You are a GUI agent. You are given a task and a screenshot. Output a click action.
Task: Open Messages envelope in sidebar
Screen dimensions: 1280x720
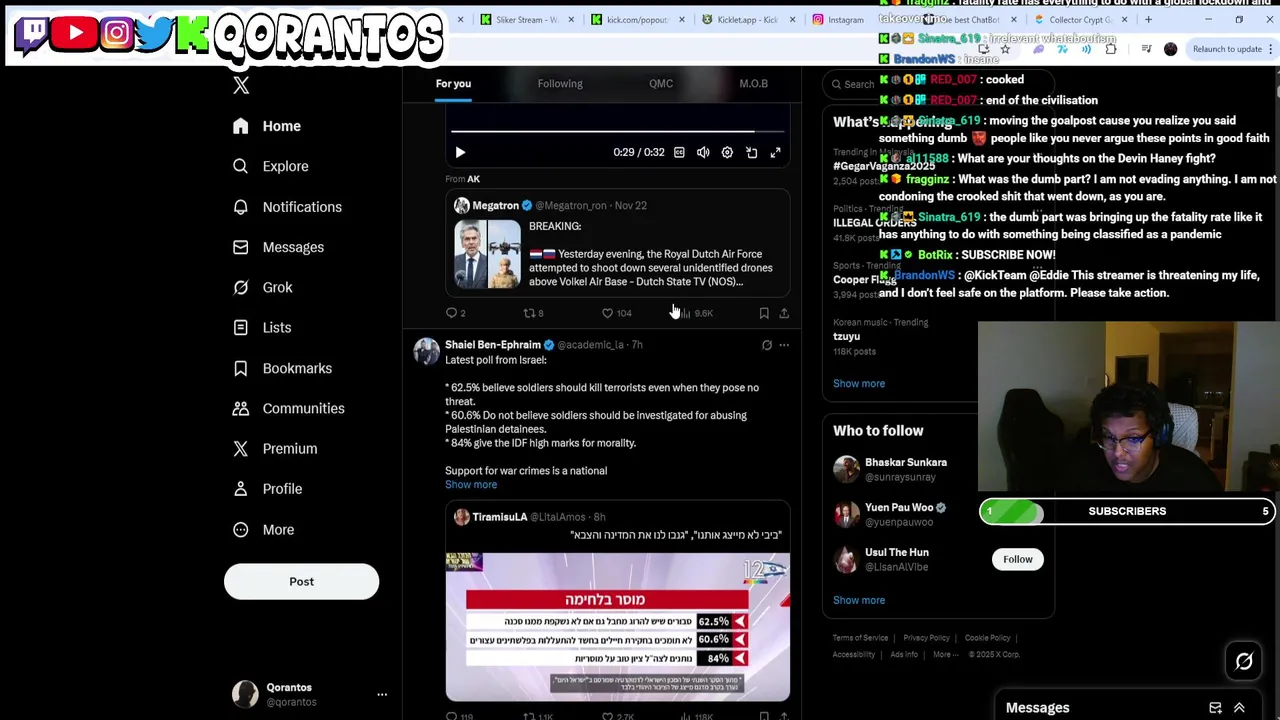click(278, 247)
